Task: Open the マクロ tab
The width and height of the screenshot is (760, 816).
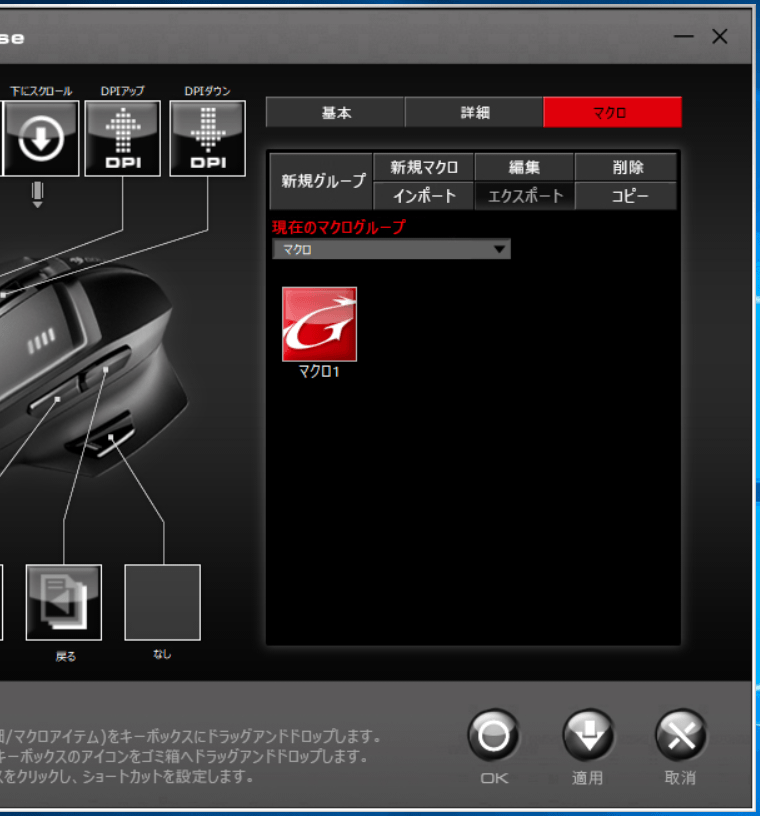Action: pyautogui.click(x=612, y=112)
